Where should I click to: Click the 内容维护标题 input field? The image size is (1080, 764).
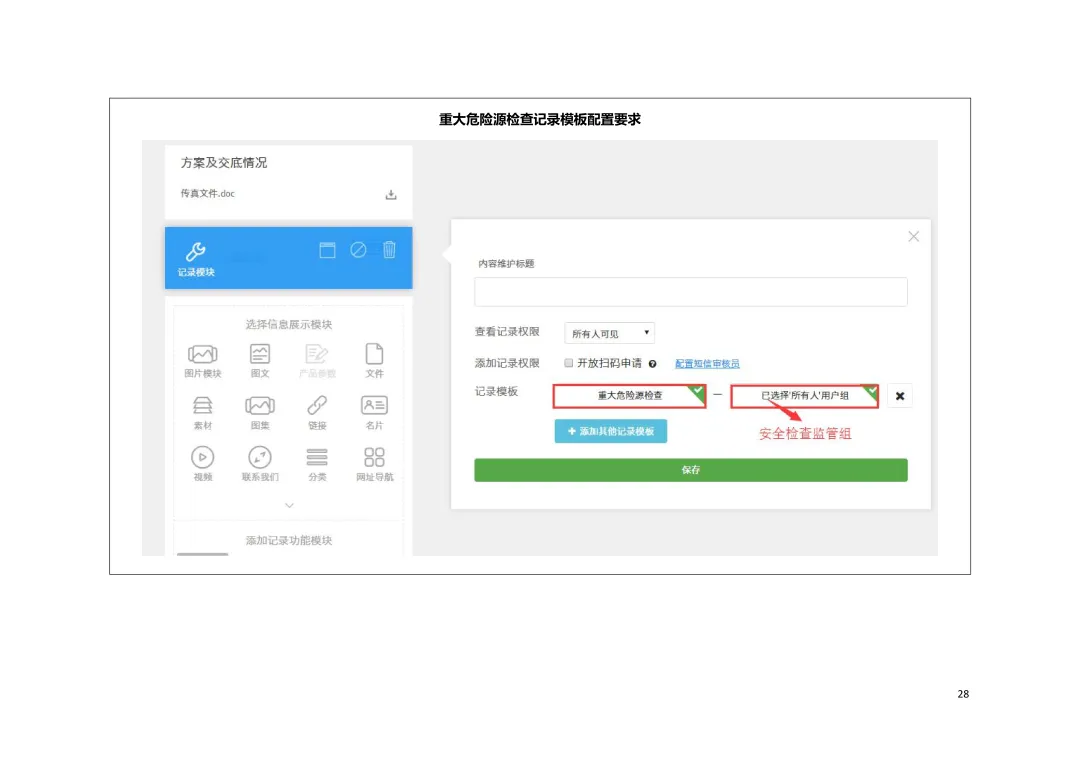click(691, 291)
